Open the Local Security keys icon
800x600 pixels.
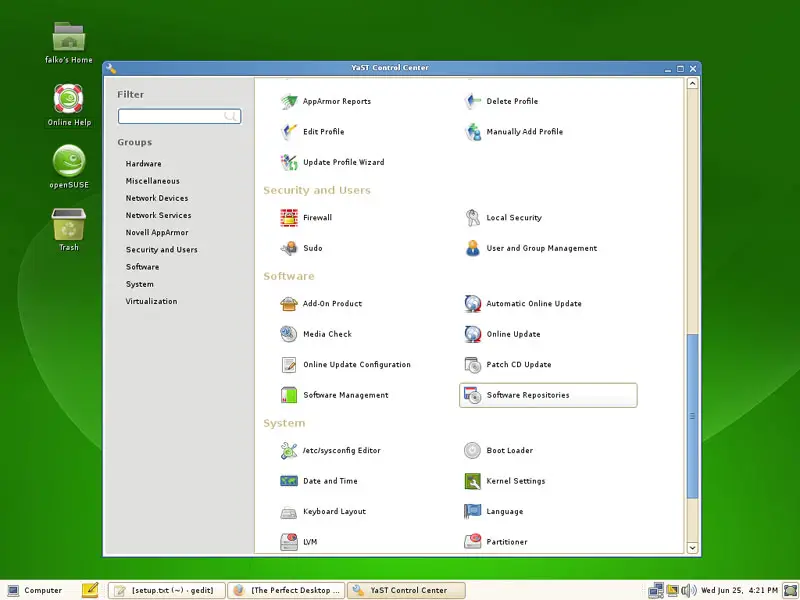point(472,217)
